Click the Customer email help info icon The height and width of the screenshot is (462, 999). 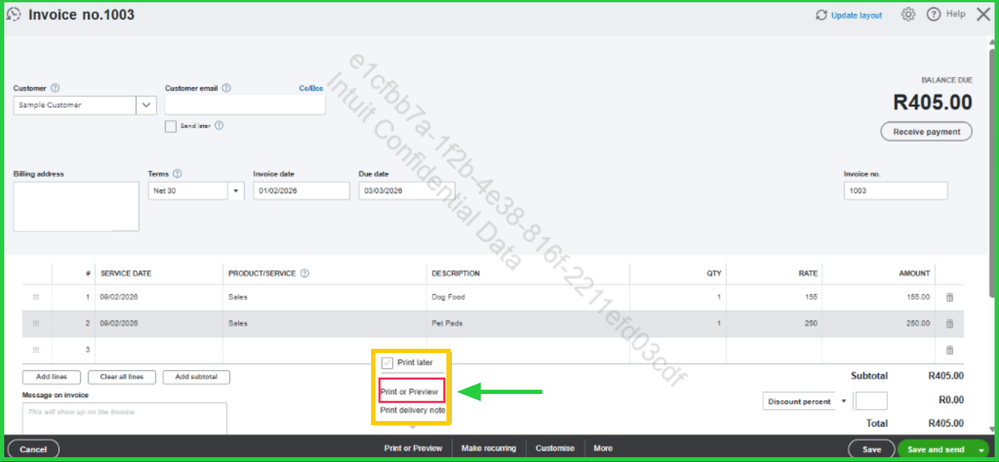(x=226, y=88)
